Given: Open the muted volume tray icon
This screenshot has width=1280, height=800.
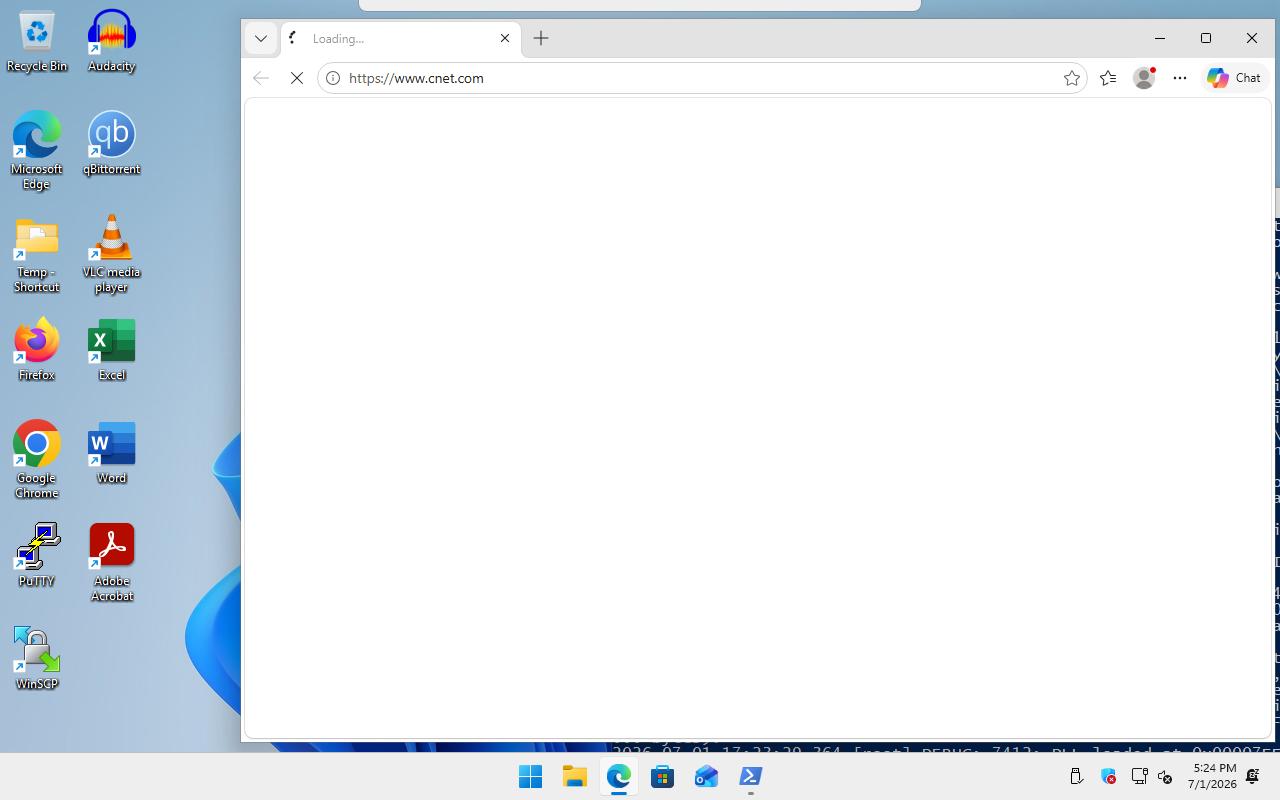Looking at the screenshot, I should pos(1165,776).
